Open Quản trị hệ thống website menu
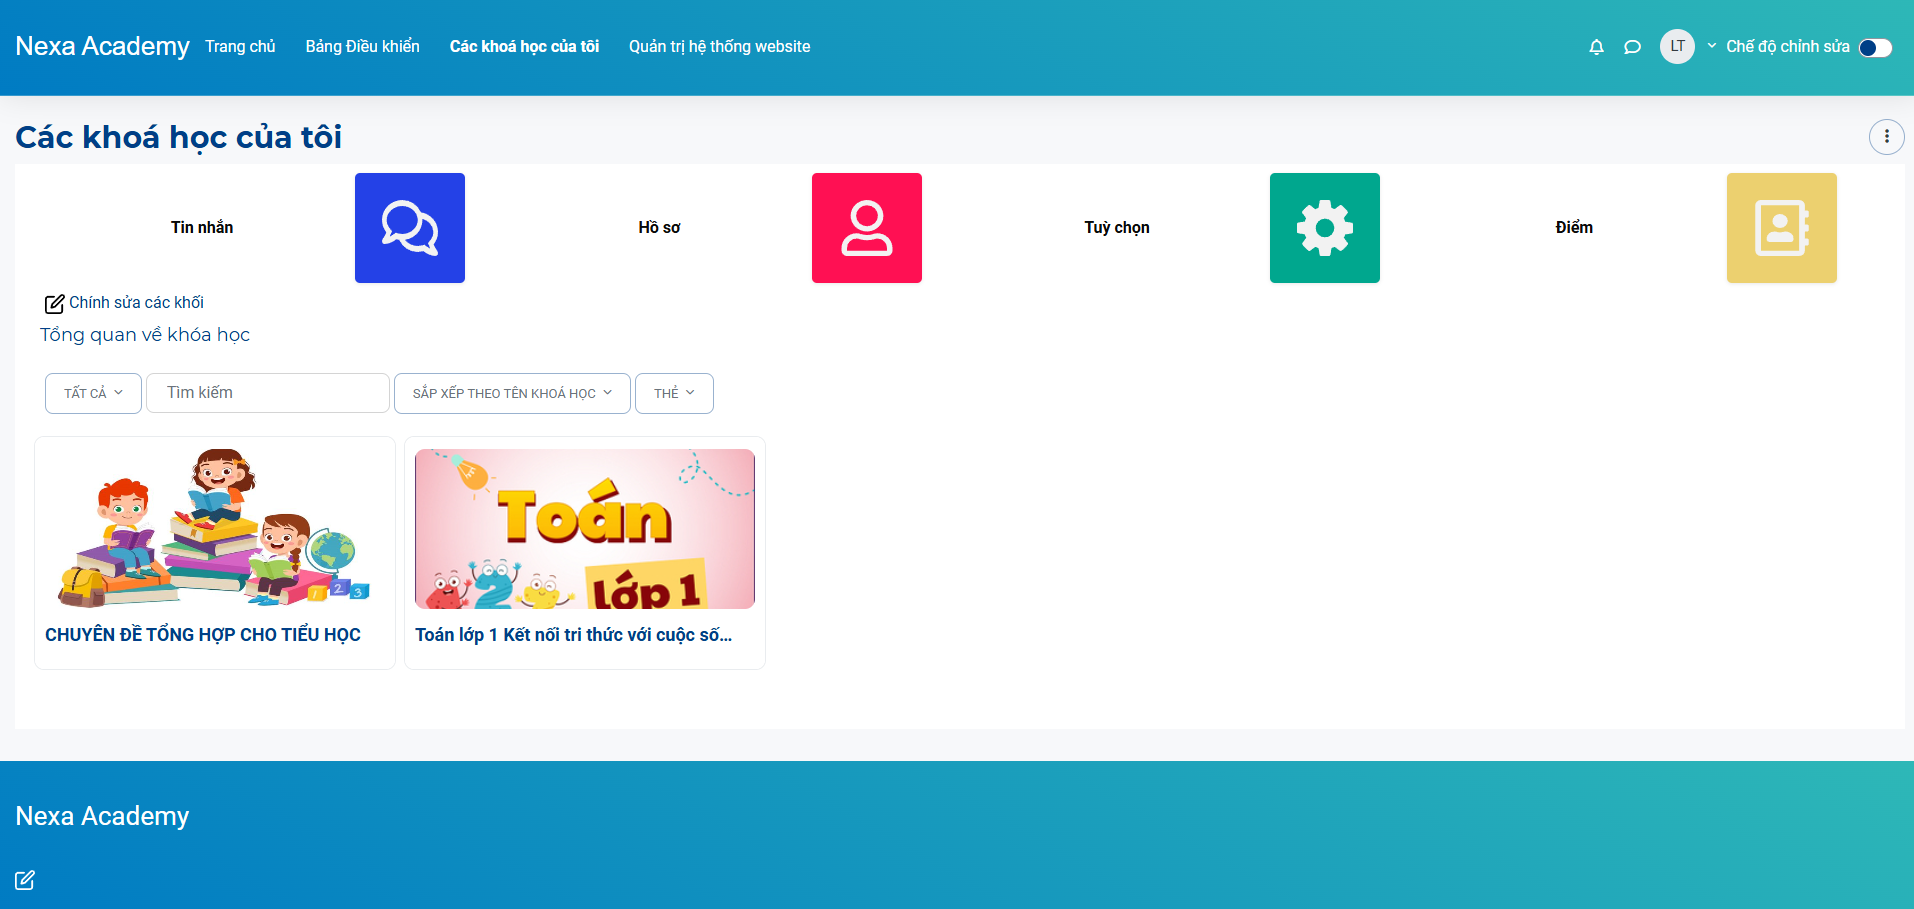 pyautogui.click(x=719, y=47)
